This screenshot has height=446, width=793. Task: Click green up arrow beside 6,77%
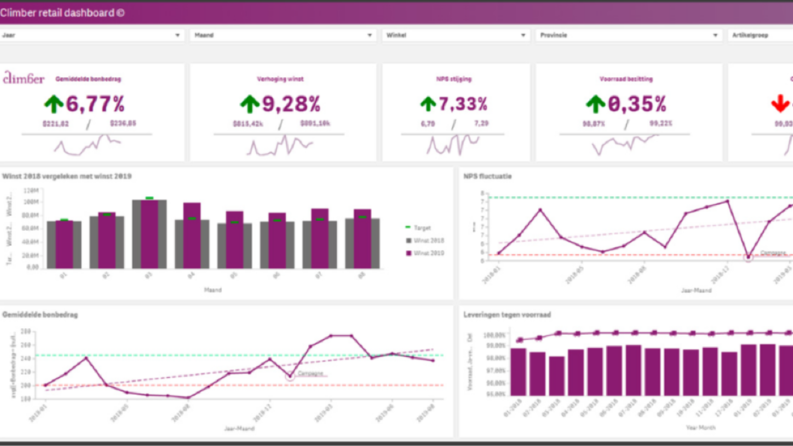54,104
